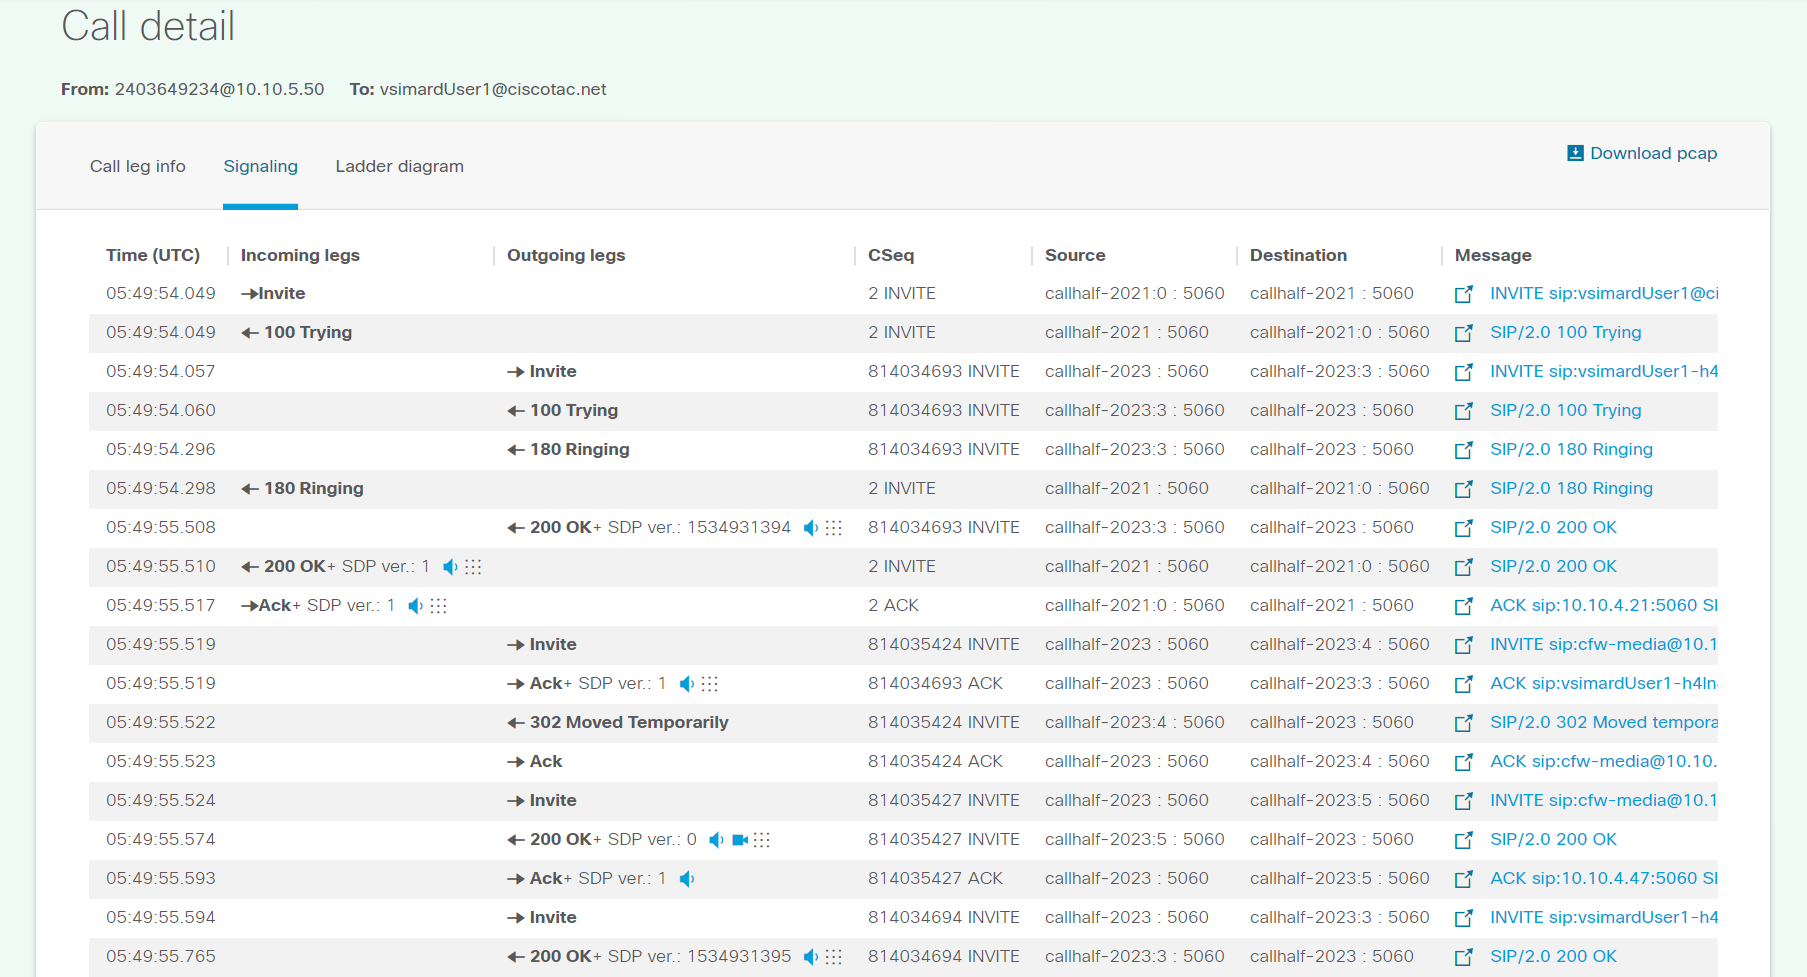Switch to the Ladder diagram tab
Viewport: 1807px width, 977px height.
399,166
